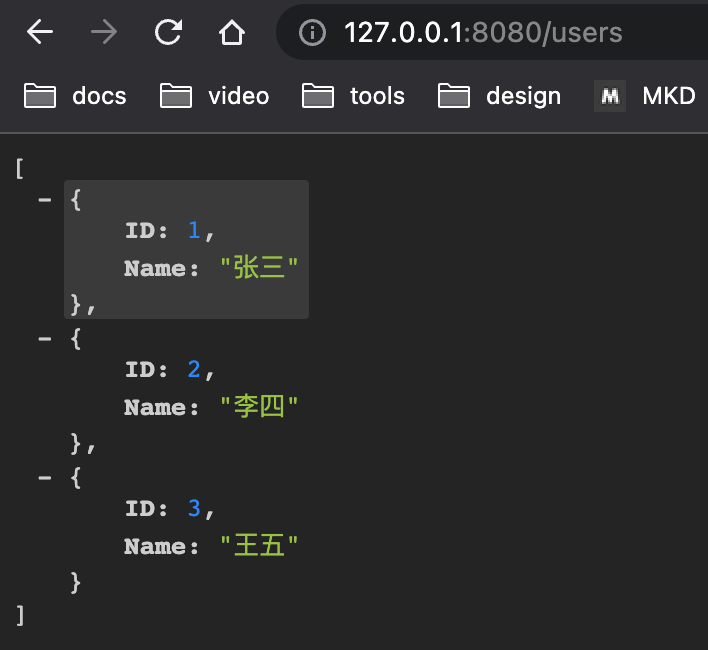Click the ID value 3
Screen dimensions: 708x650
(194, 508)
